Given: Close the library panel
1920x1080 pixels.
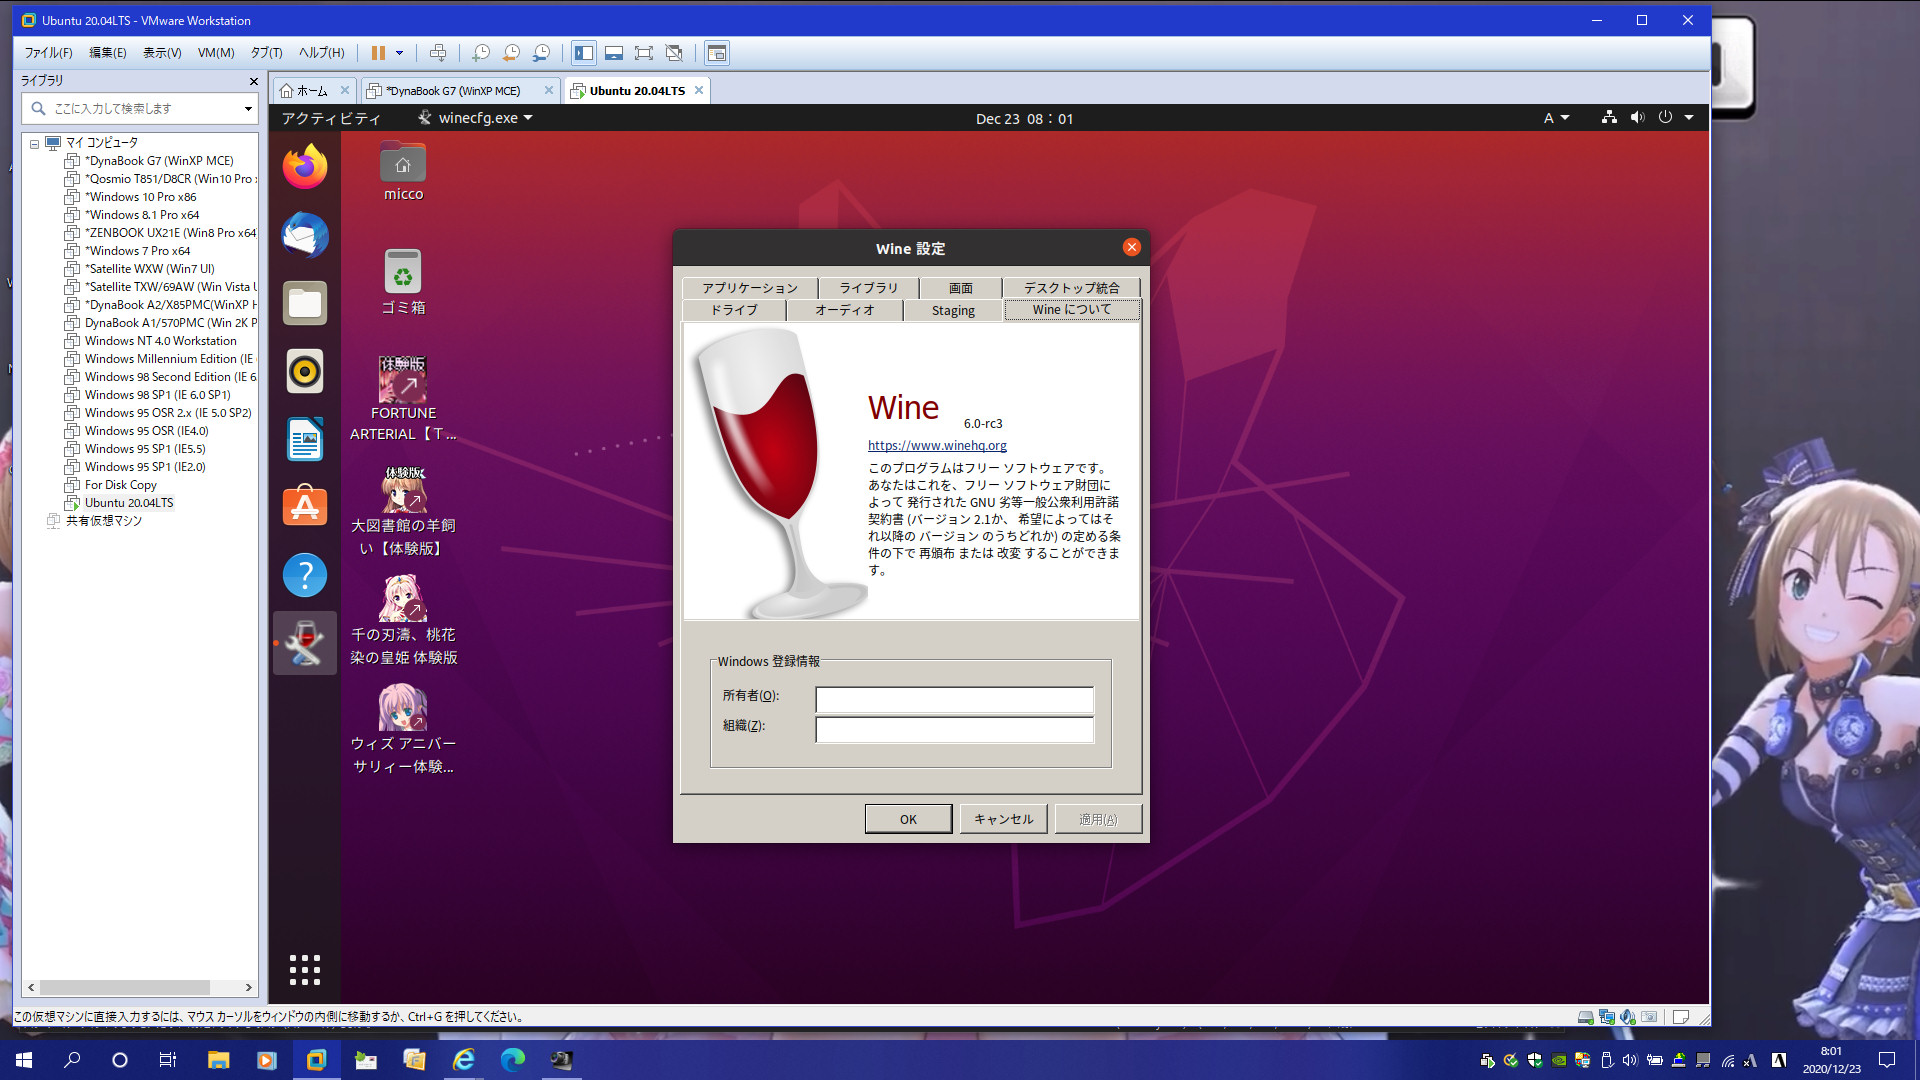Looking at the screenshot, I should 253,81.
